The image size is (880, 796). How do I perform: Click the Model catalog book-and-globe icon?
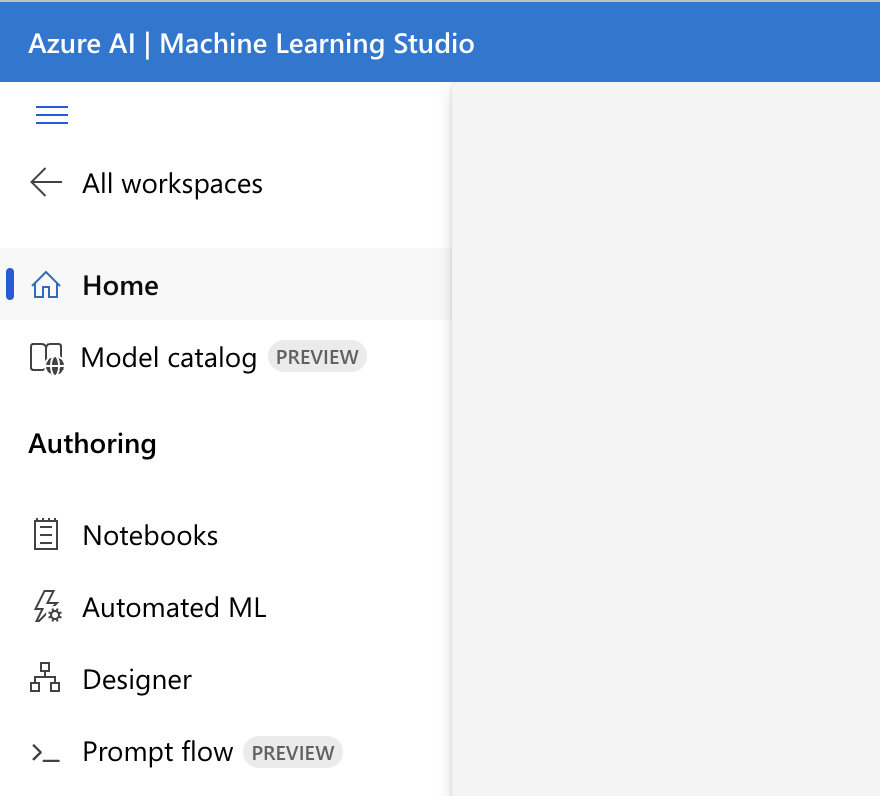coord(45,357)
